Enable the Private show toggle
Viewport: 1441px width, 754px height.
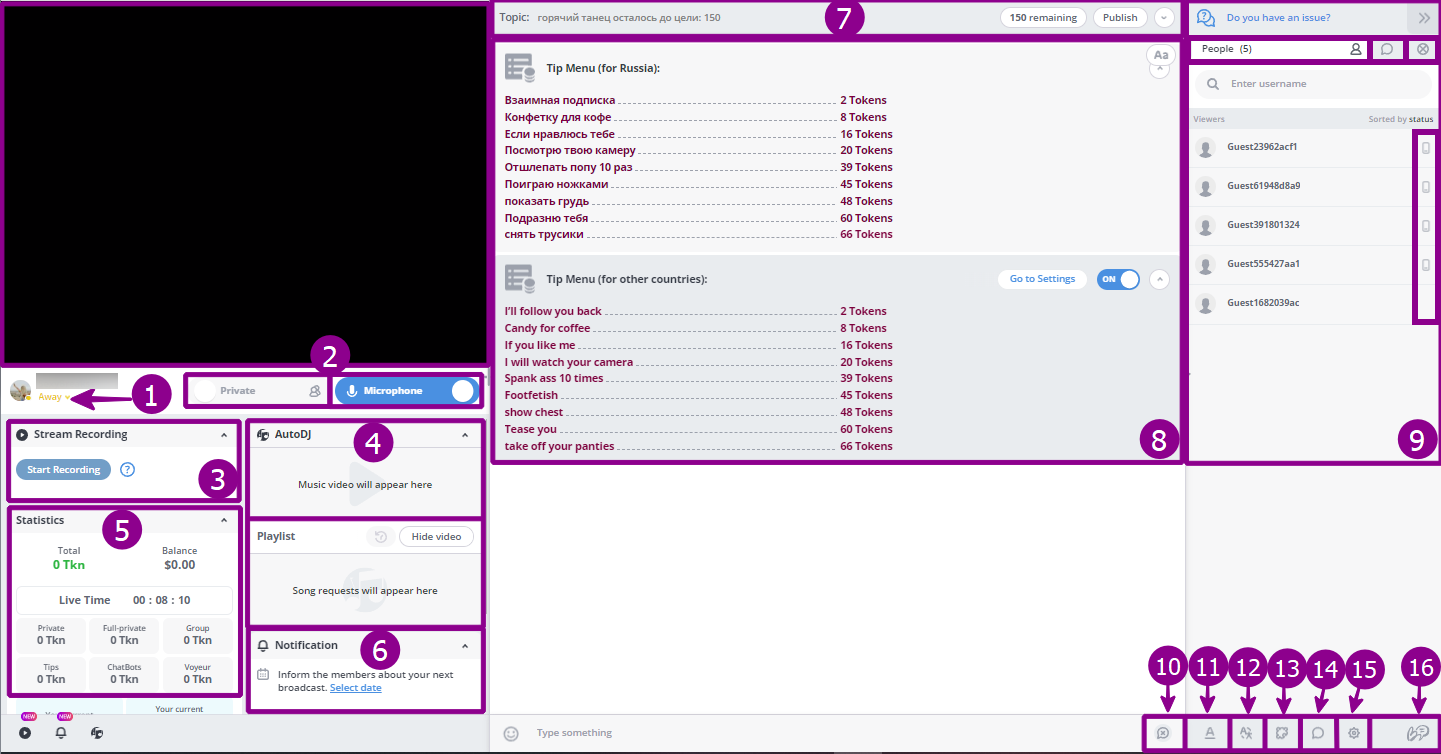[208, 391]
